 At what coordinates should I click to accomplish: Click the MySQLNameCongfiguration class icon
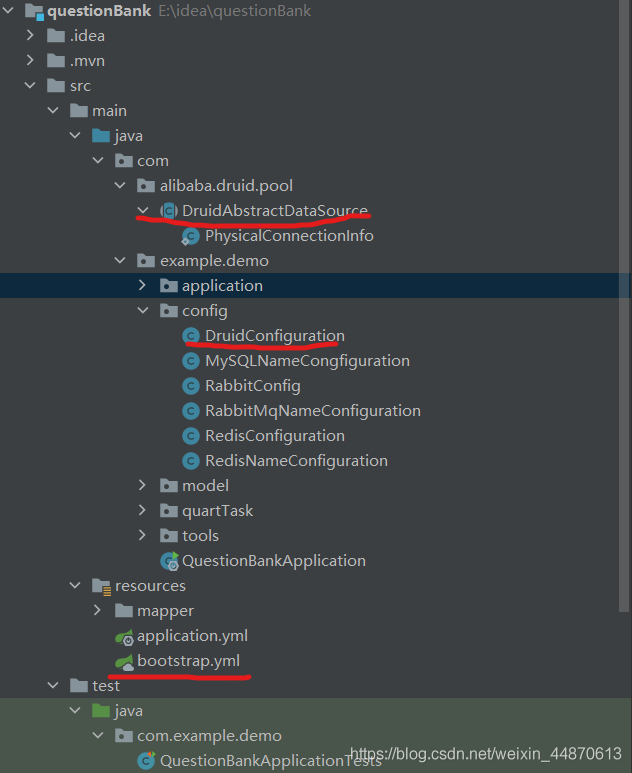point(191,361)
